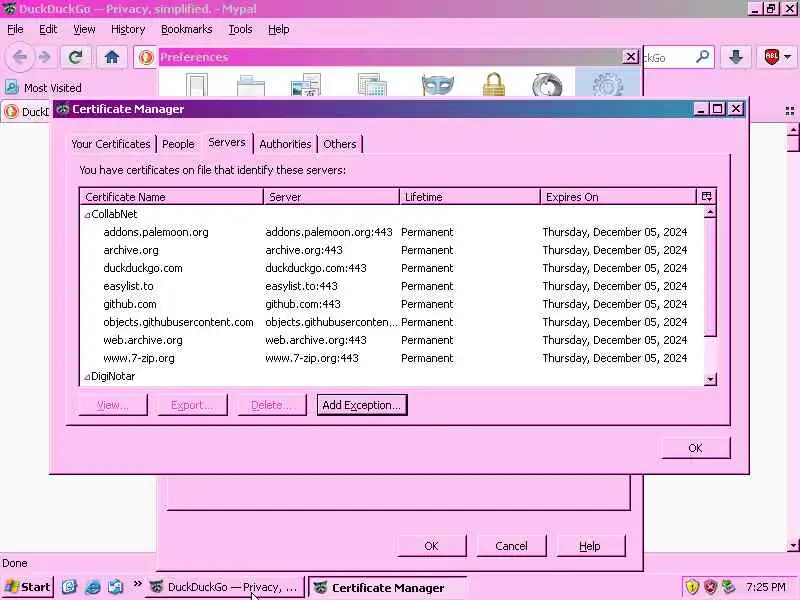Viewport: 800px width, 600px height.
Task: Click the search magnifier icon
Action: pos(703,57)
